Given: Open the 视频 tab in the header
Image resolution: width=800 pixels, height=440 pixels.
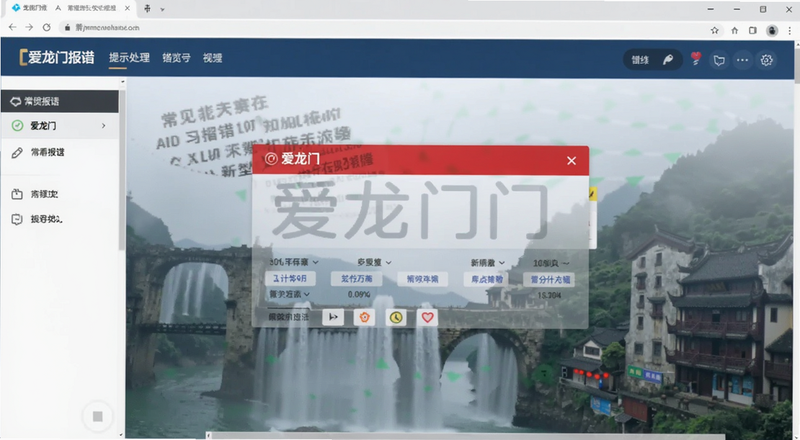Looking at the screenshot, I should pos(212,58).
